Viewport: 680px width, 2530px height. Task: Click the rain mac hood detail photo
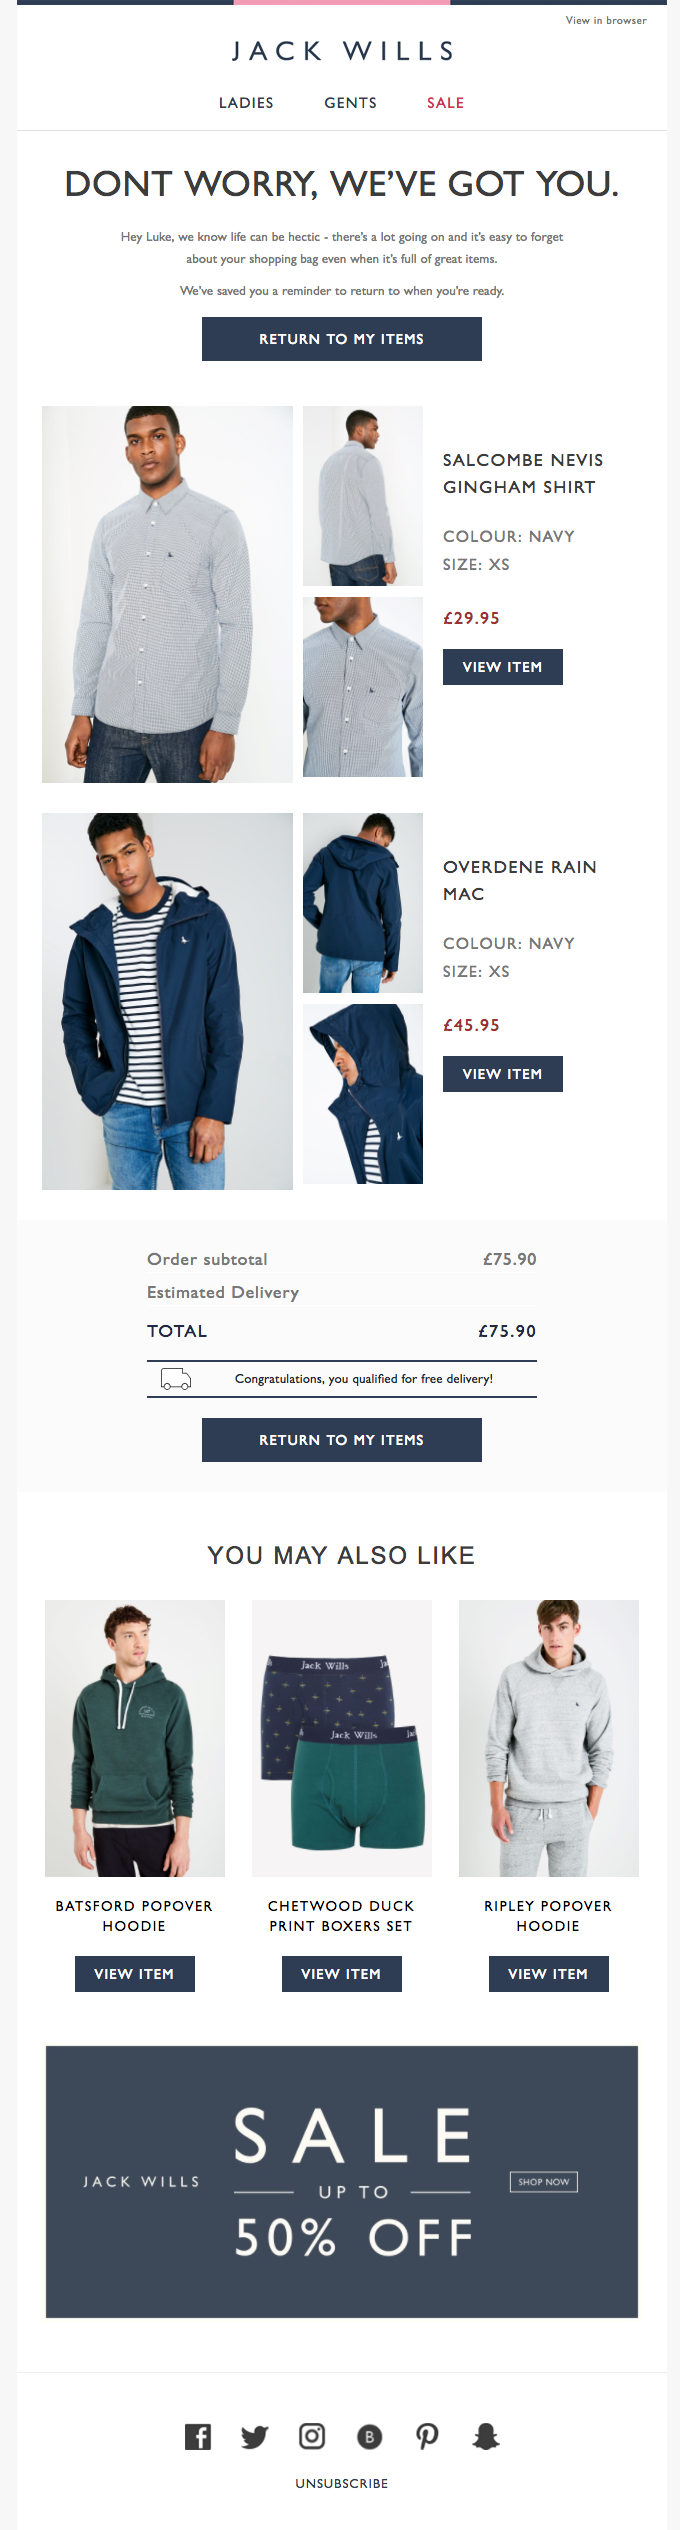coord(362,1094)
